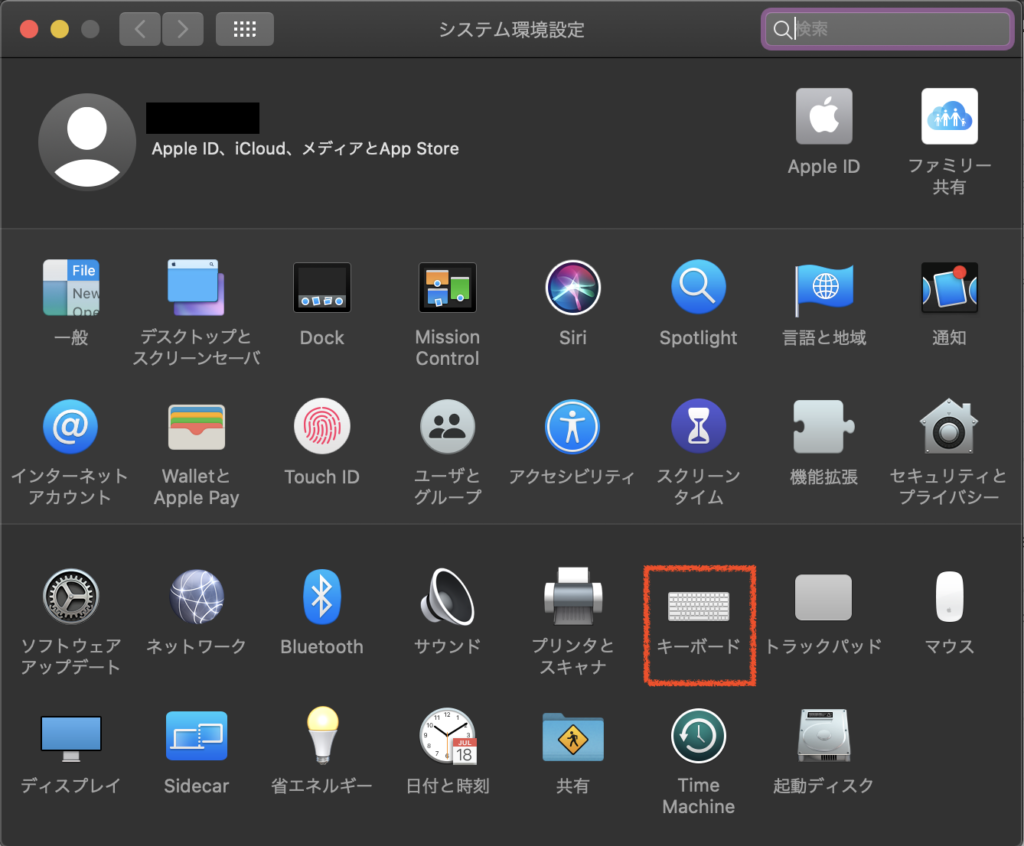Open 言語と地域 preferences
Screen dimensions: 1024x846
824,289
